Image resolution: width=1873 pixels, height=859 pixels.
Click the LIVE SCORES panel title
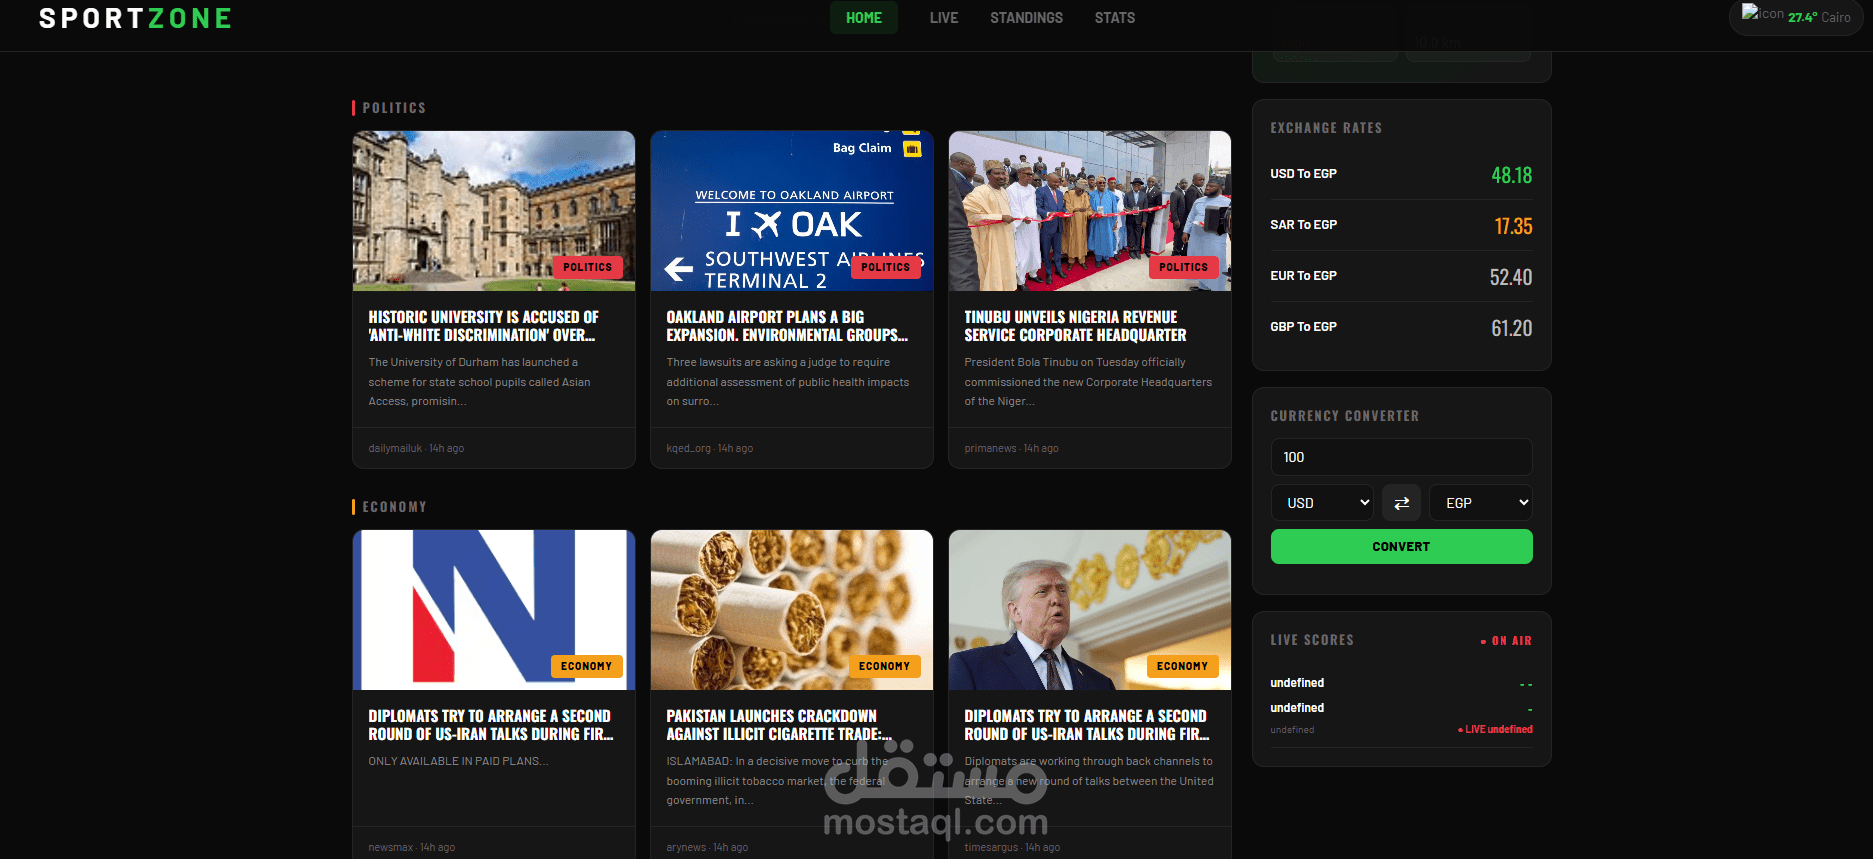1312,640
